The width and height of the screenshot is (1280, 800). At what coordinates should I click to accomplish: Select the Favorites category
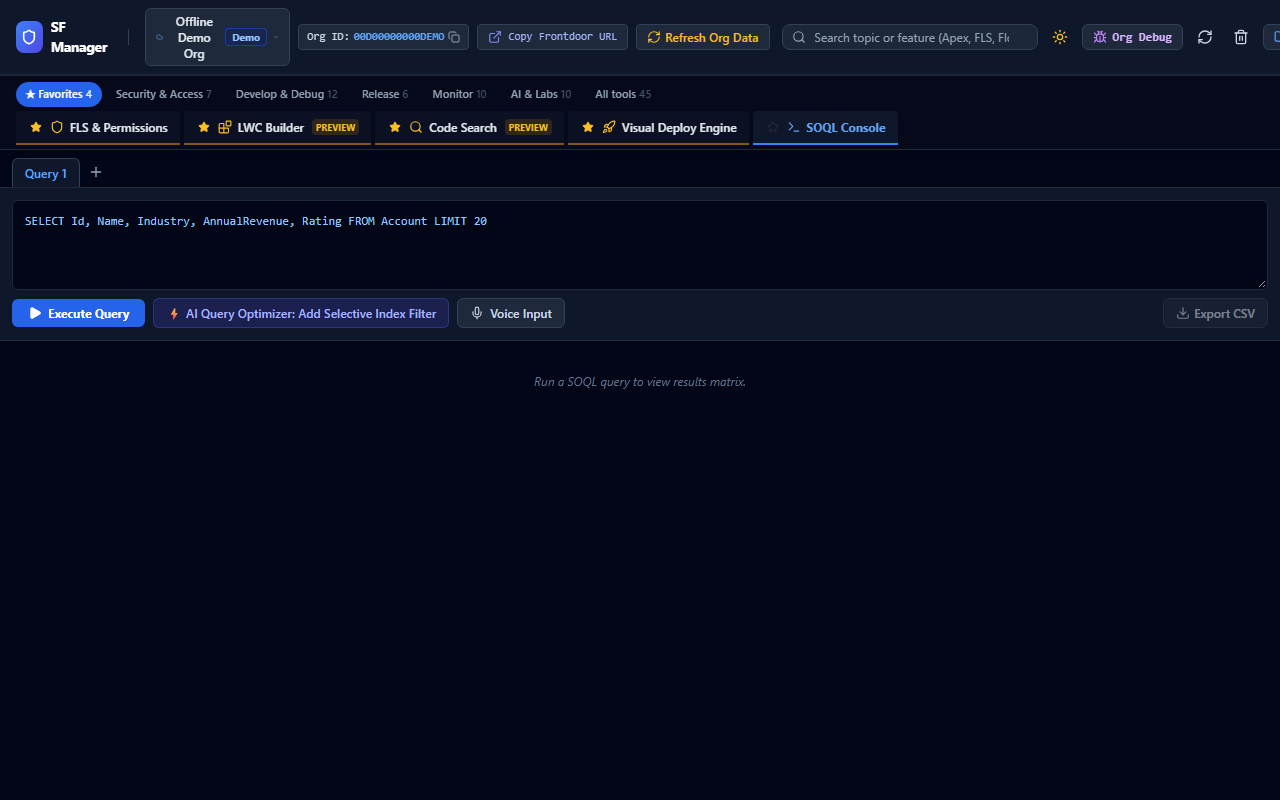[x=59, y=94]
